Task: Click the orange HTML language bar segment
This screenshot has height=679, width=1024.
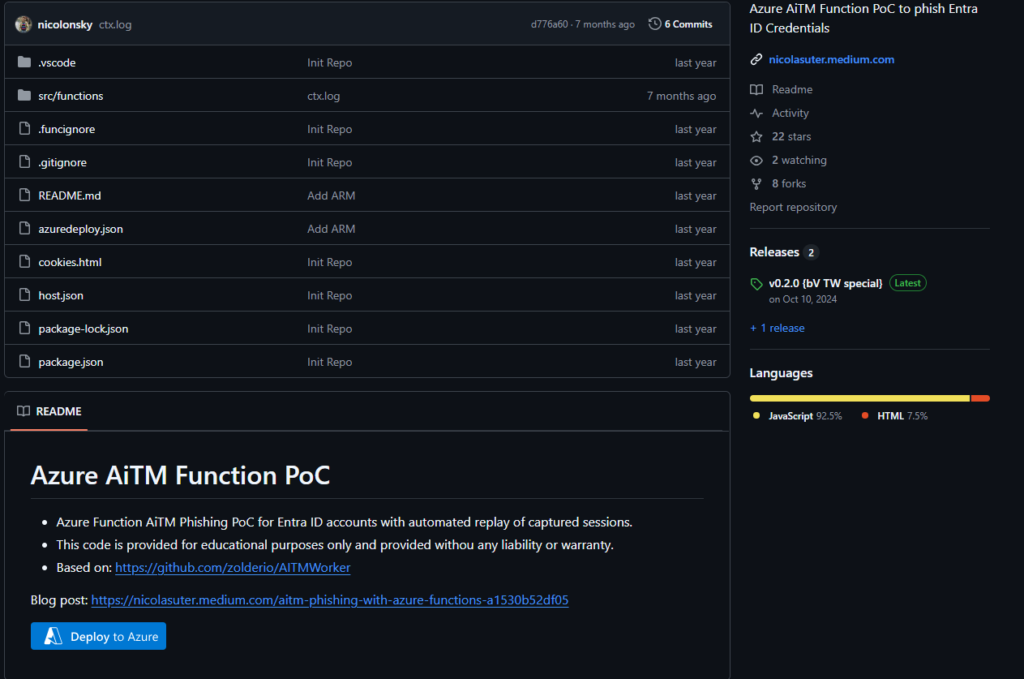Action: coord(980,398)
